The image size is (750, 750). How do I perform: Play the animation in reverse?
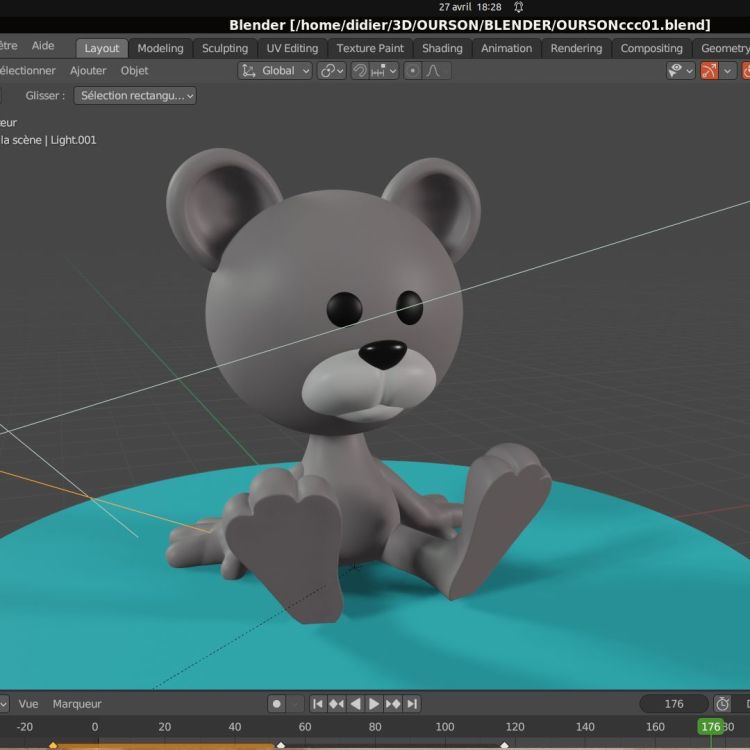pyautogui.click(x=355, y=704)
